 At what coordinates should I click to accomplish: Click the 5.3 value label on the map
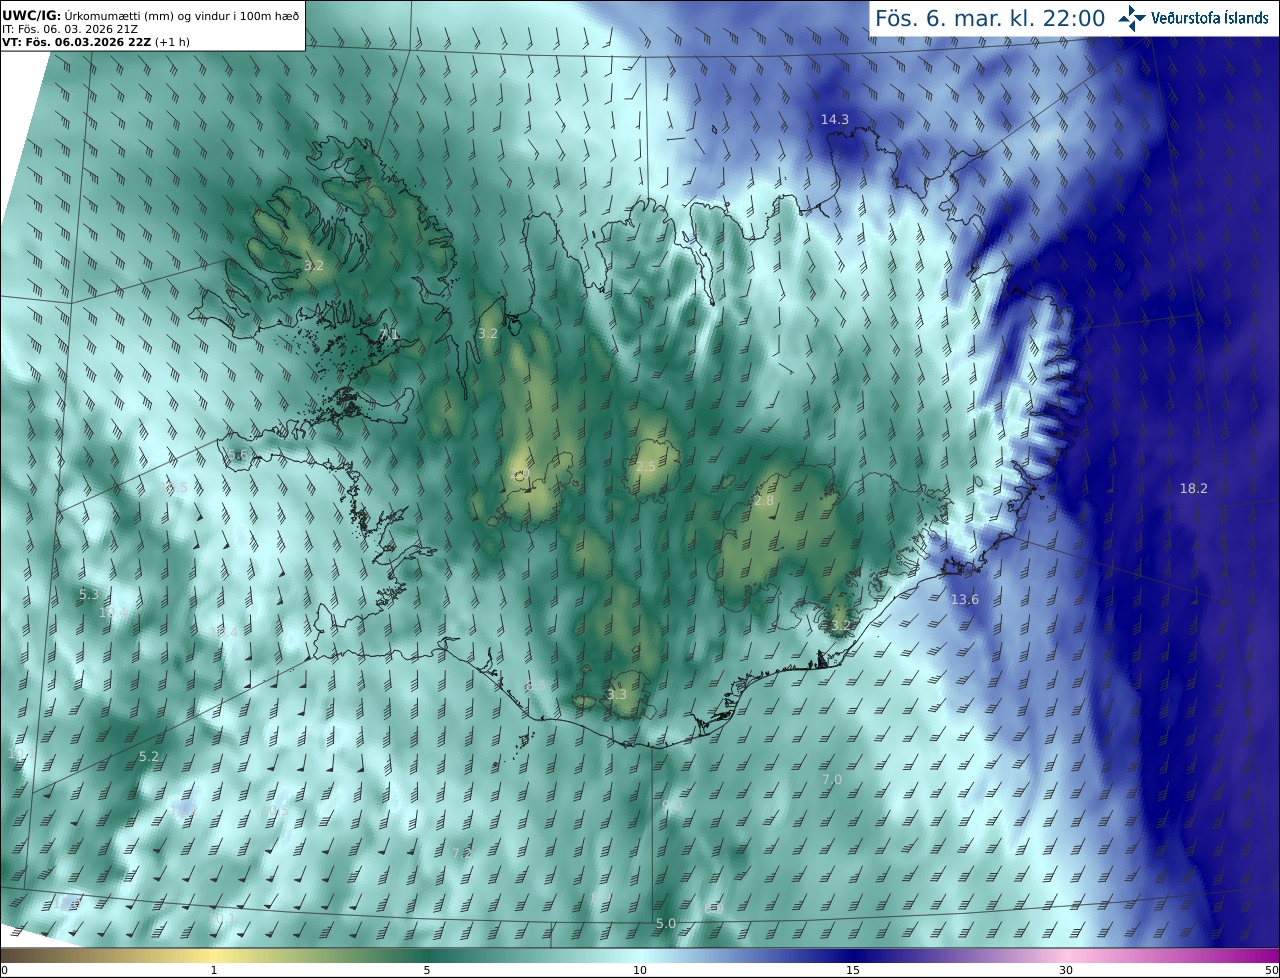point(89,594)
